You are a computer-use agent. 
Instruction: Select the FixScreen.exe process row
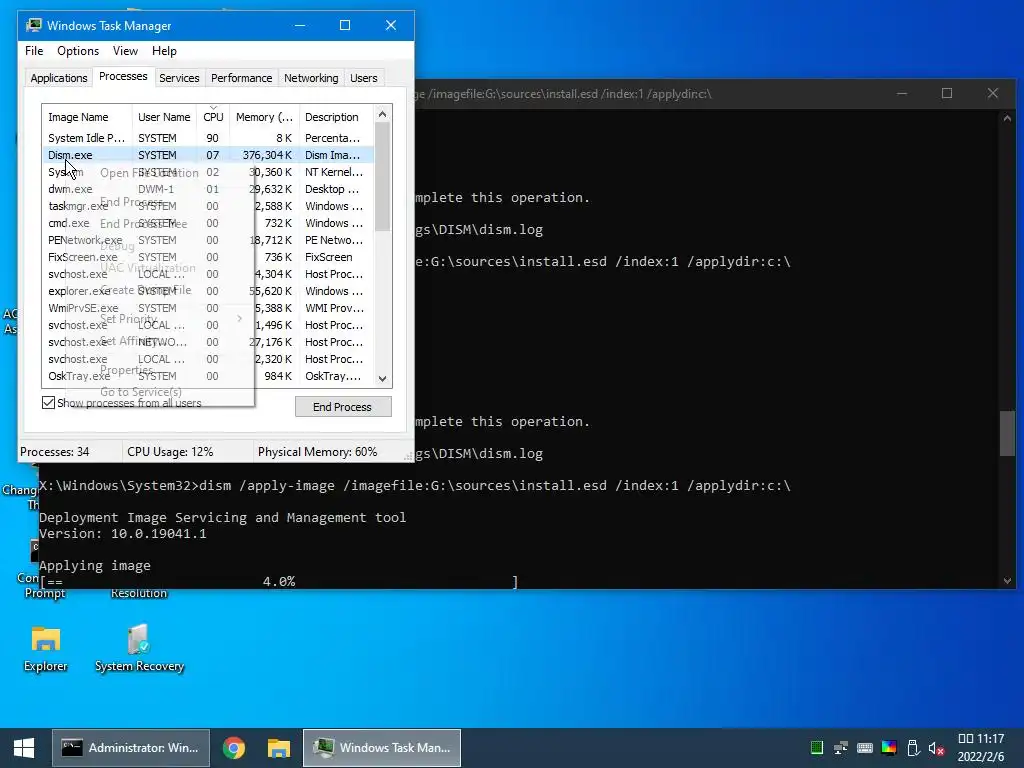coord(208,257)
